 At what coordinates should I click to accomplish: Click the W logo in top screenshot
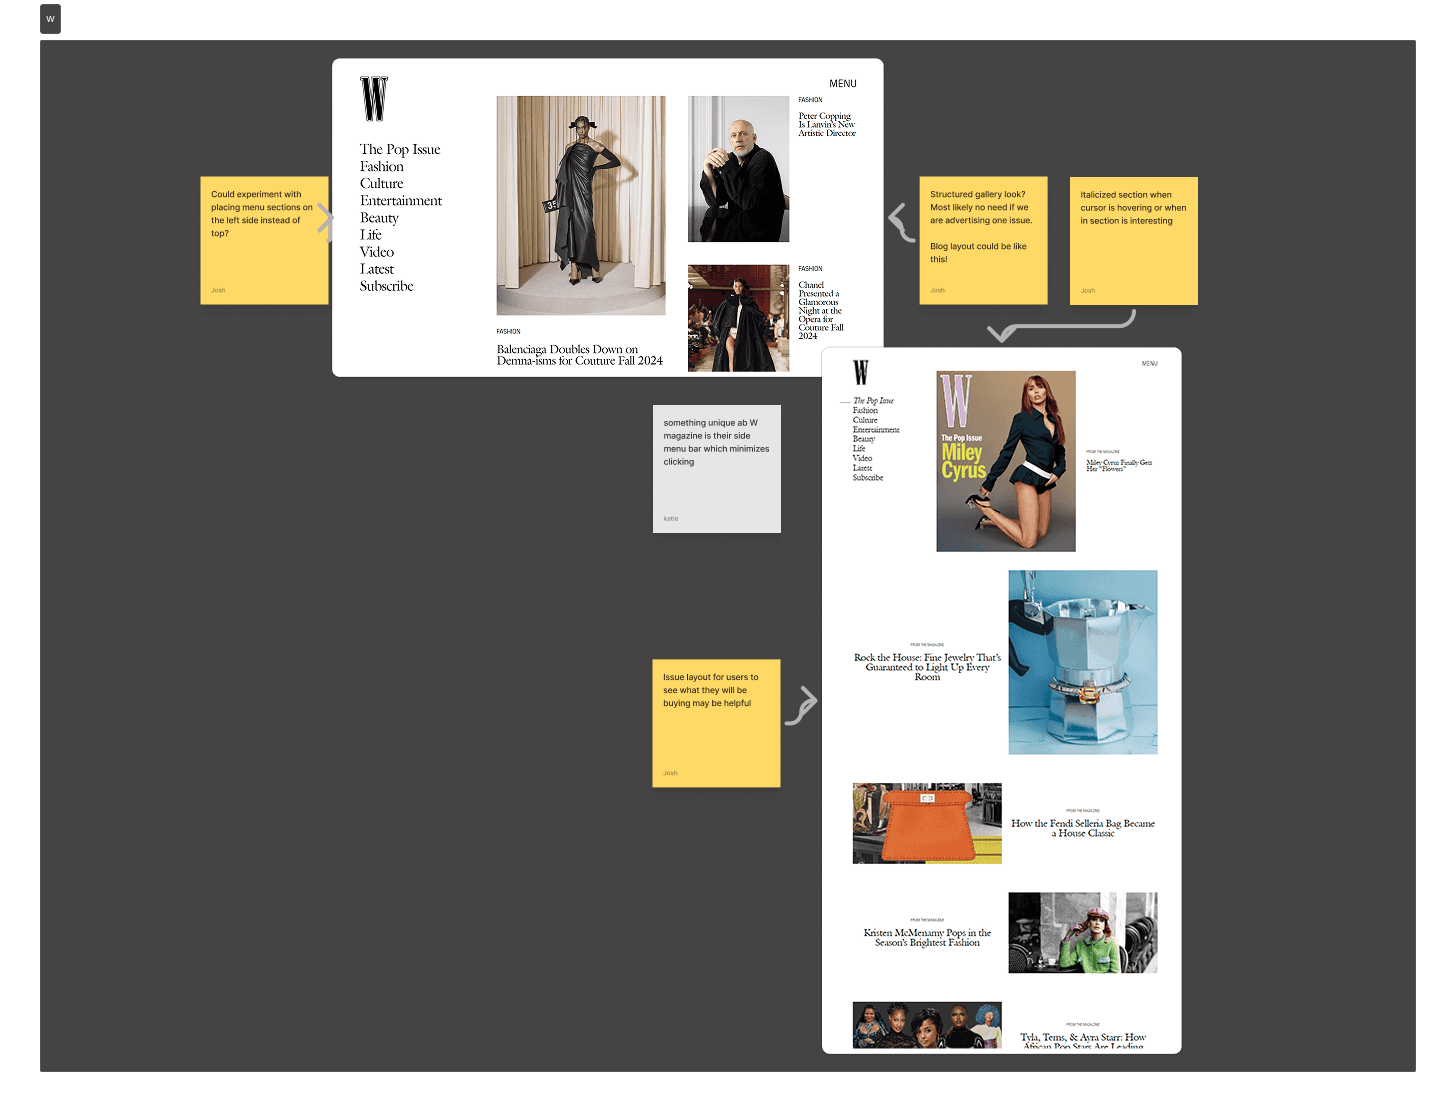coord(374,99)
